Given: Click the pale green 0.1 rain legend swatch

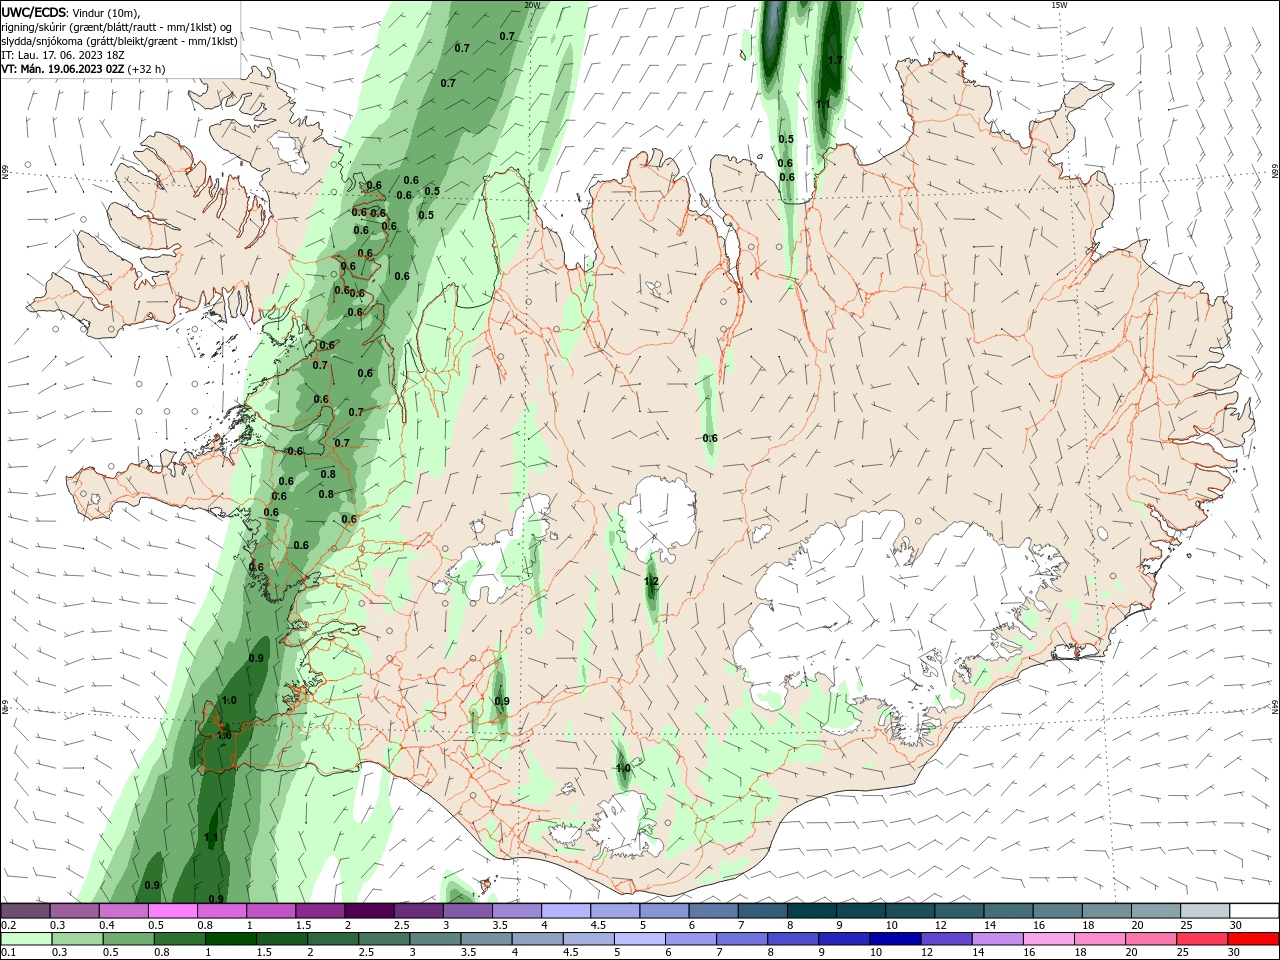Looking at the screenshot, I should point(26,938).
